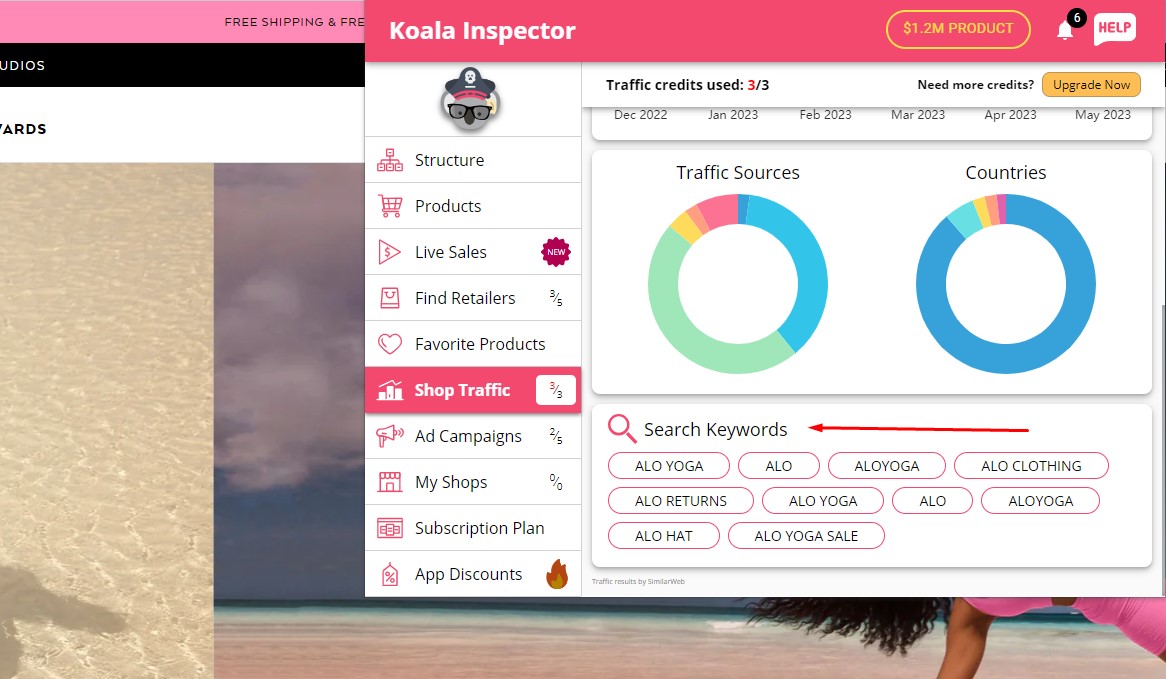The image size is (1166, 679).
Task: Click the Ad Campaigns megaphone icon
Action: 390,436
